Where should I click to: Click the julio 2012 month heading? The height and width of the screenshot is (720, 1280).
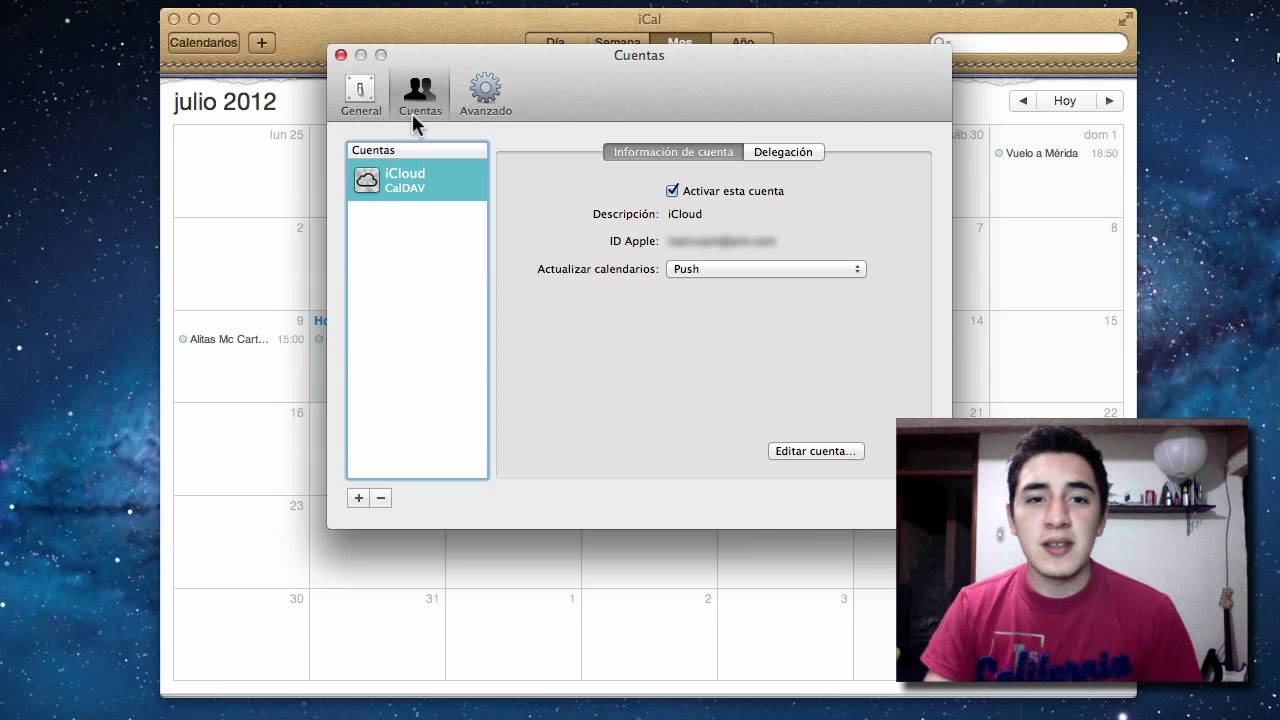click(225, 102)
